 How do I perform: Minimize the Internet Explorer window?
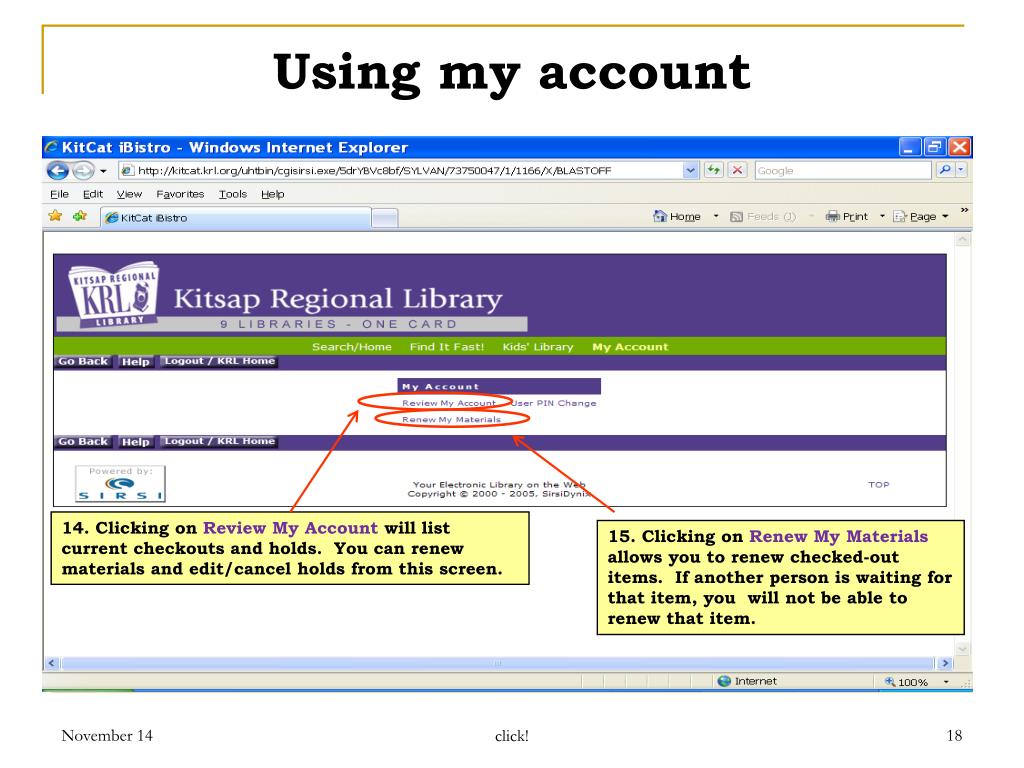909,148
